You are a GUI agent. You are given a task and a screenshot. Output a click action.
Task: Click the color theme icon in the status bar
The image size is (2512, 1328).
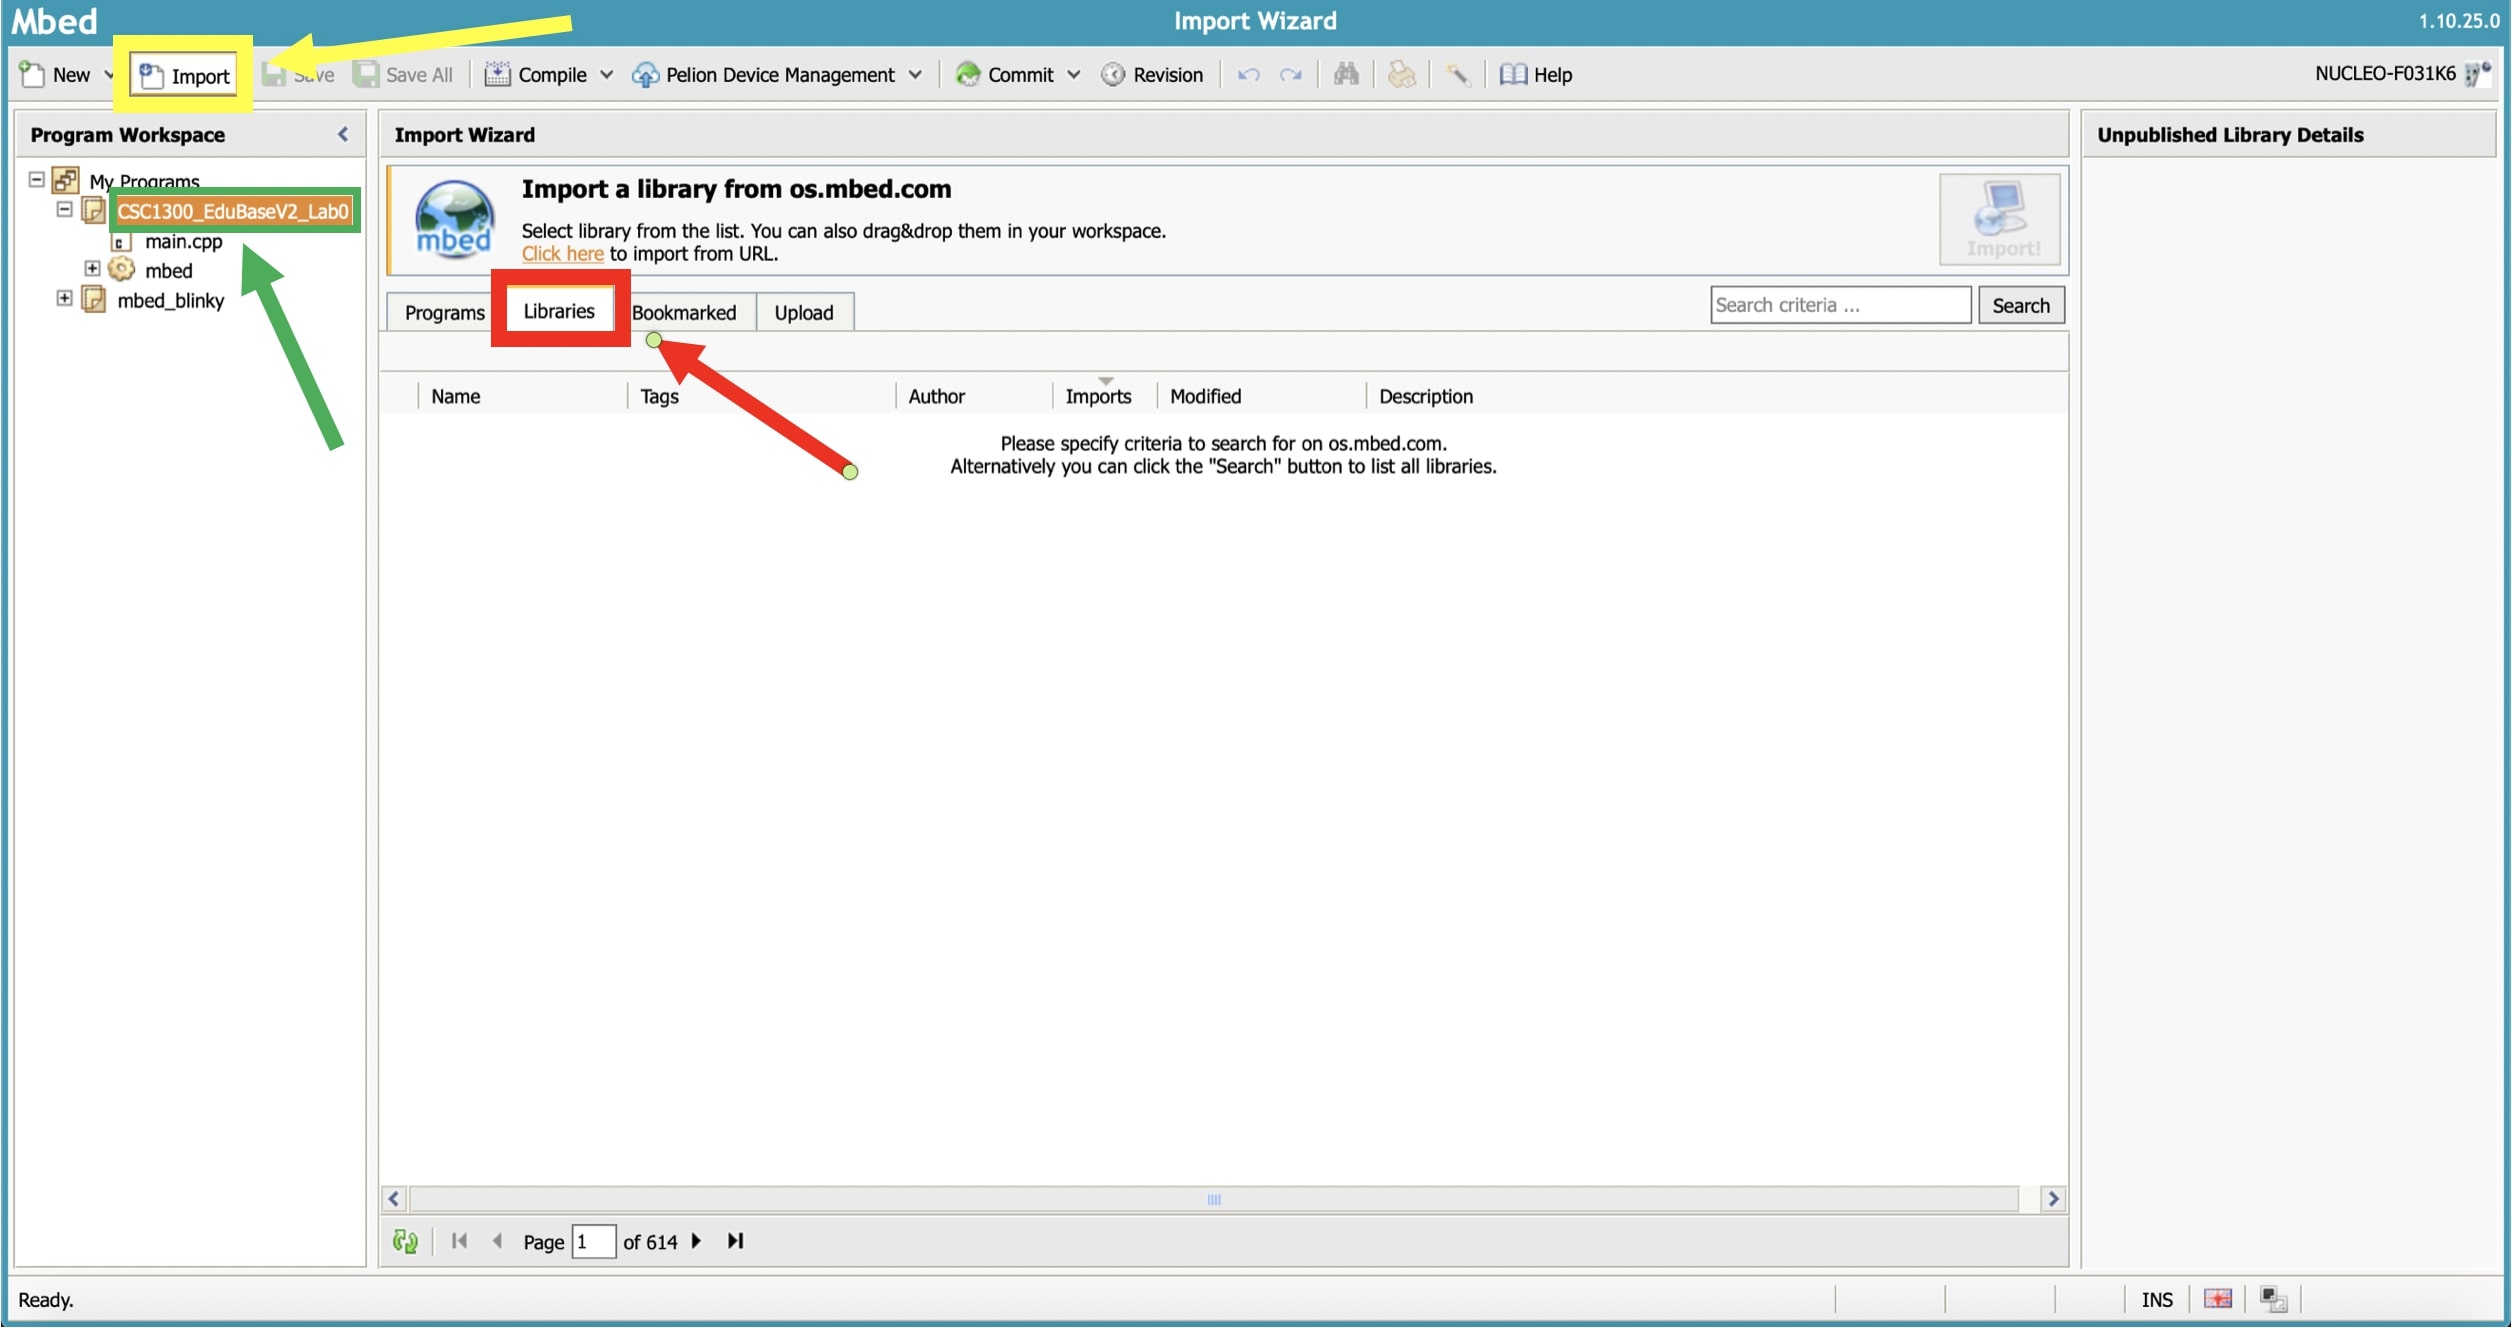pos(2273,1299)
